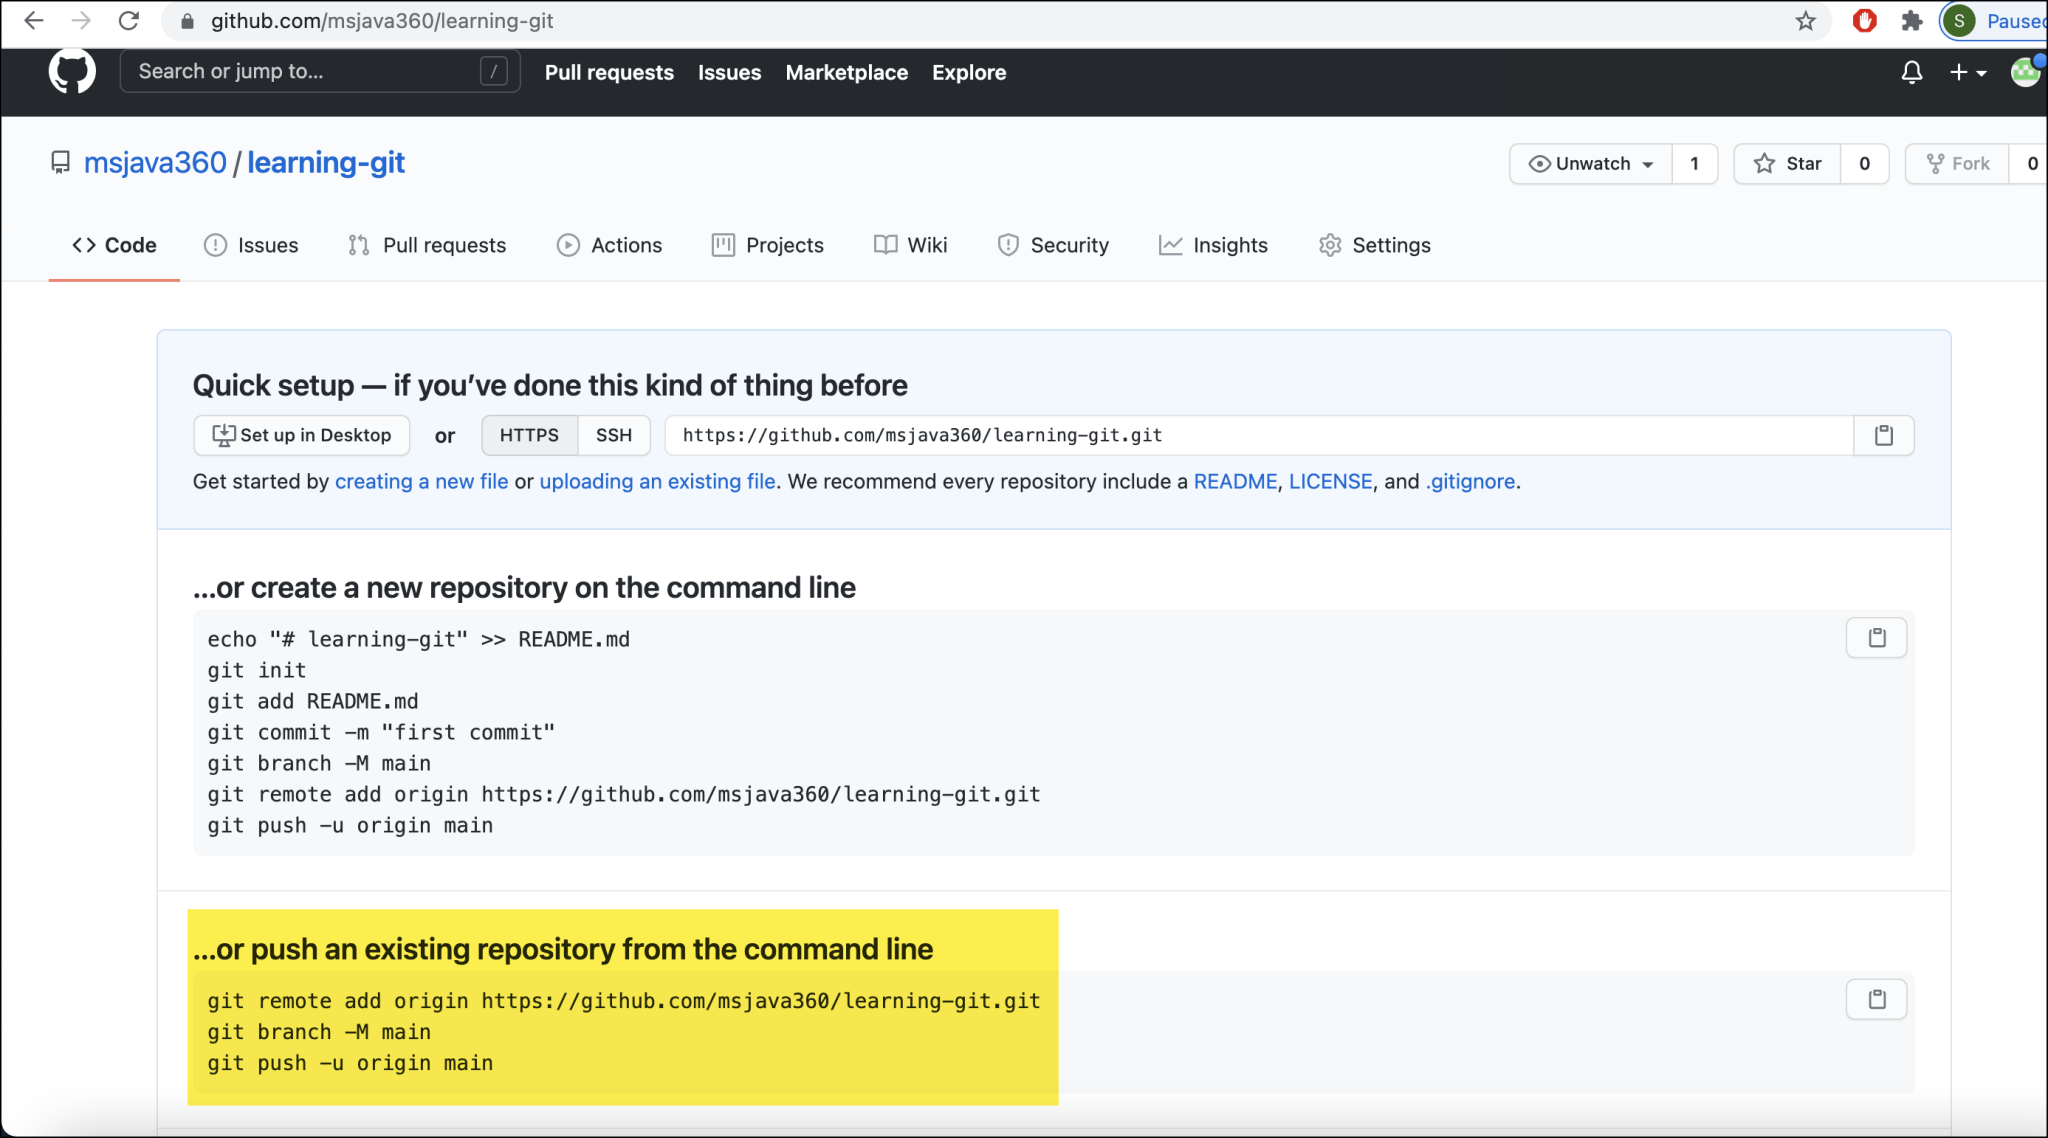Click Pull requests in top navigation

pos(609,72)
